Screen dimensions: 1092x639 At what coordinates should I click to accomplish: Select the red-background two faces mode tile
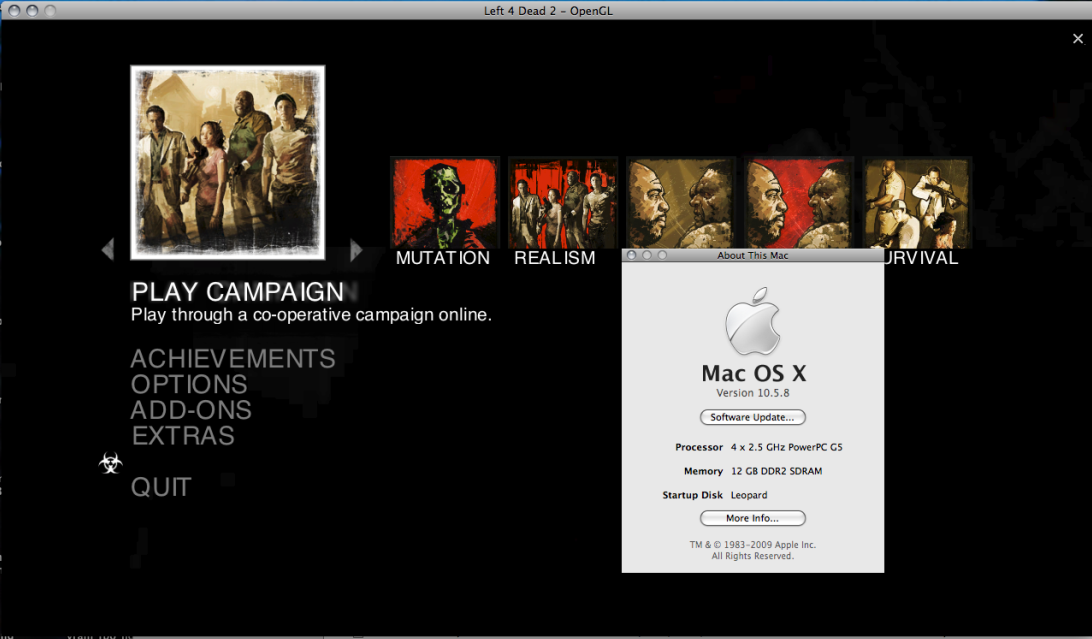pyautogui.click(x=799, y=203)
